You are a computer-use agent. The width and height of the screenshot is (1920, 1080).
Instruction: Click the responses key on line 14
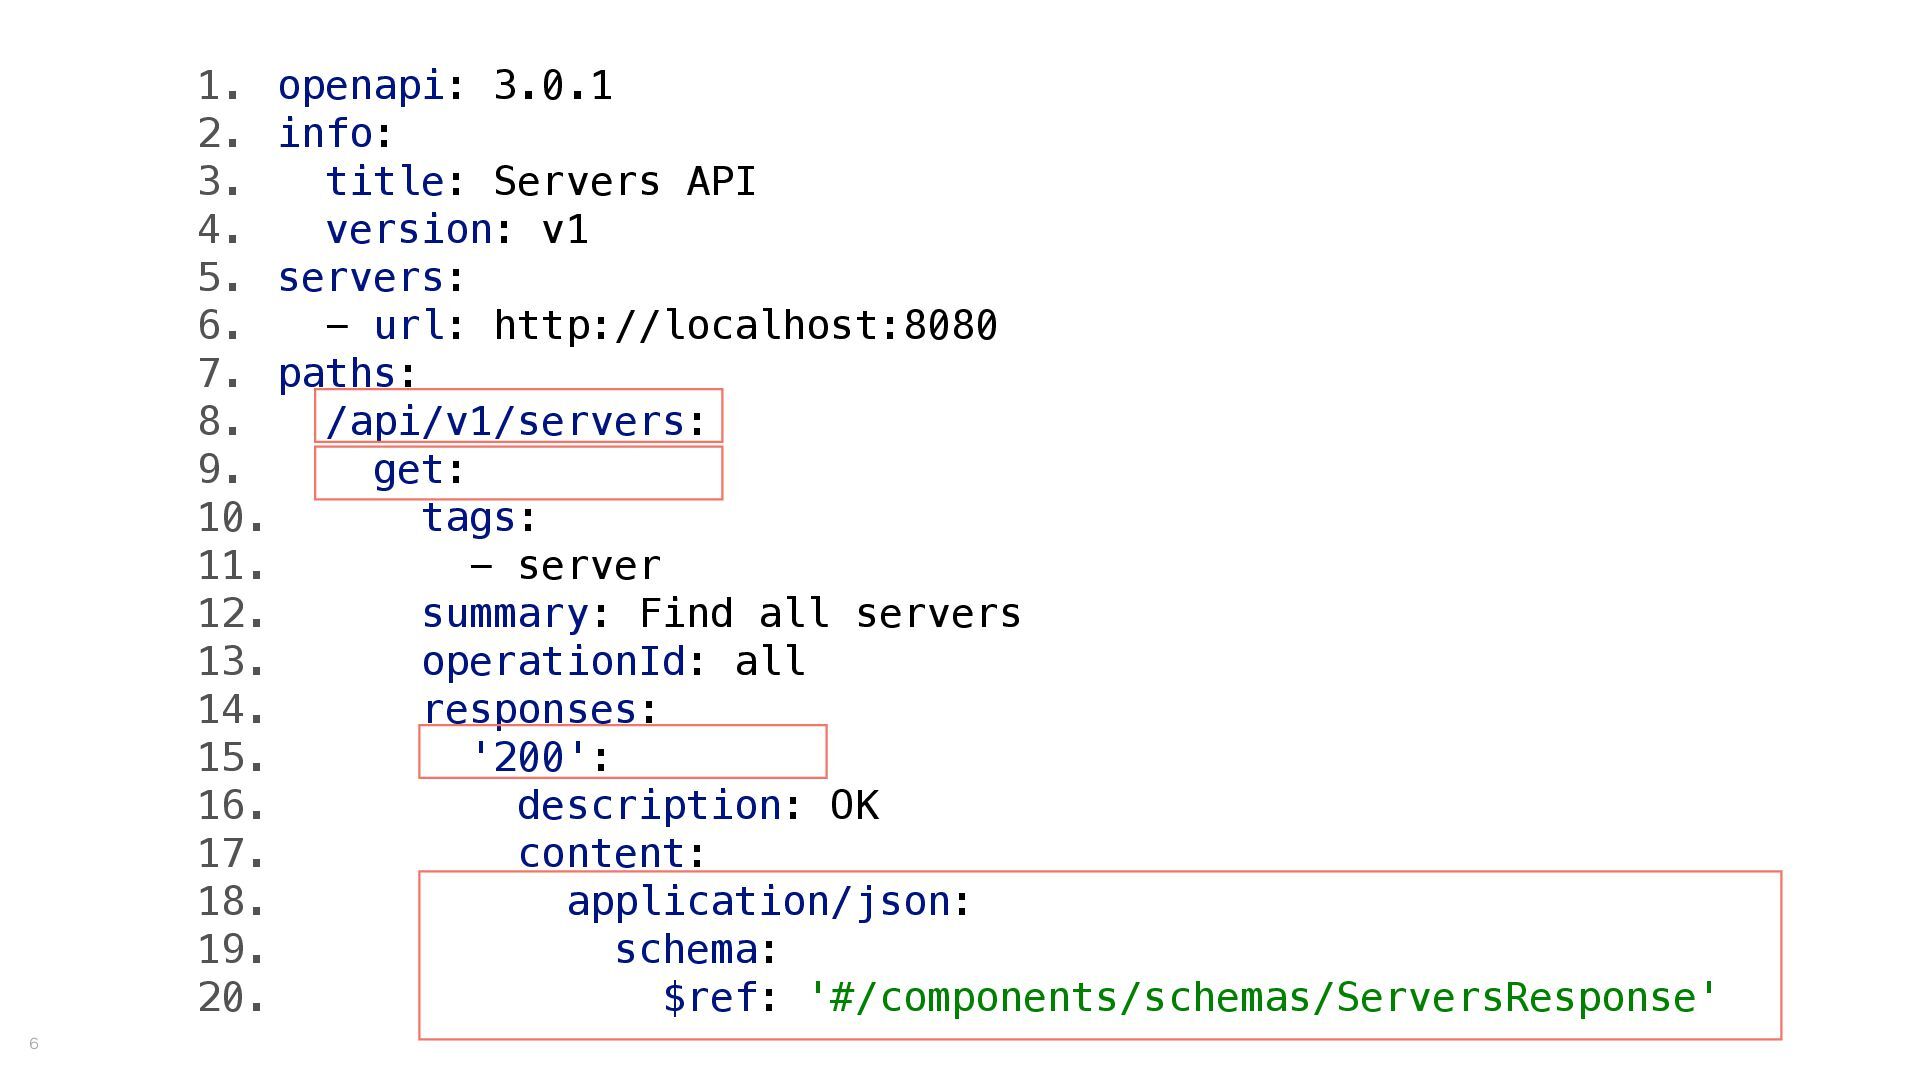point(529,710)
